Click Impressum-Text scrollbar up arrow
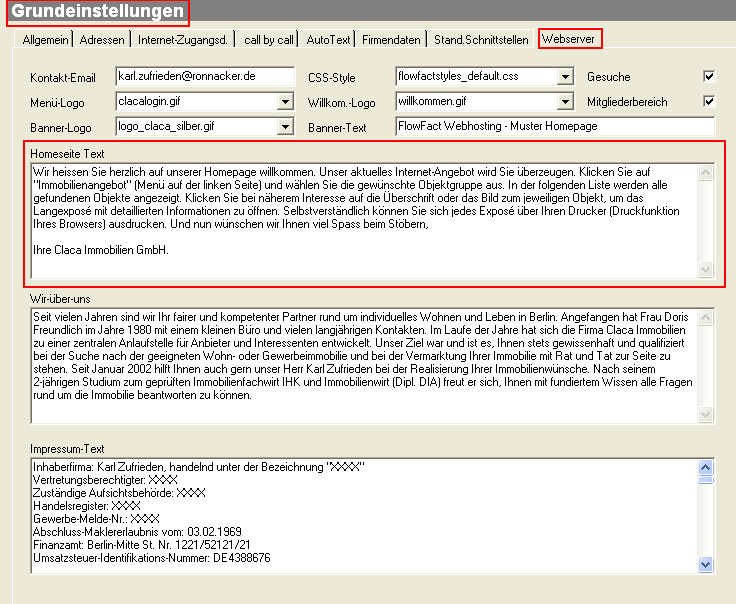This screenshot has height=604, width=736. 705,467
